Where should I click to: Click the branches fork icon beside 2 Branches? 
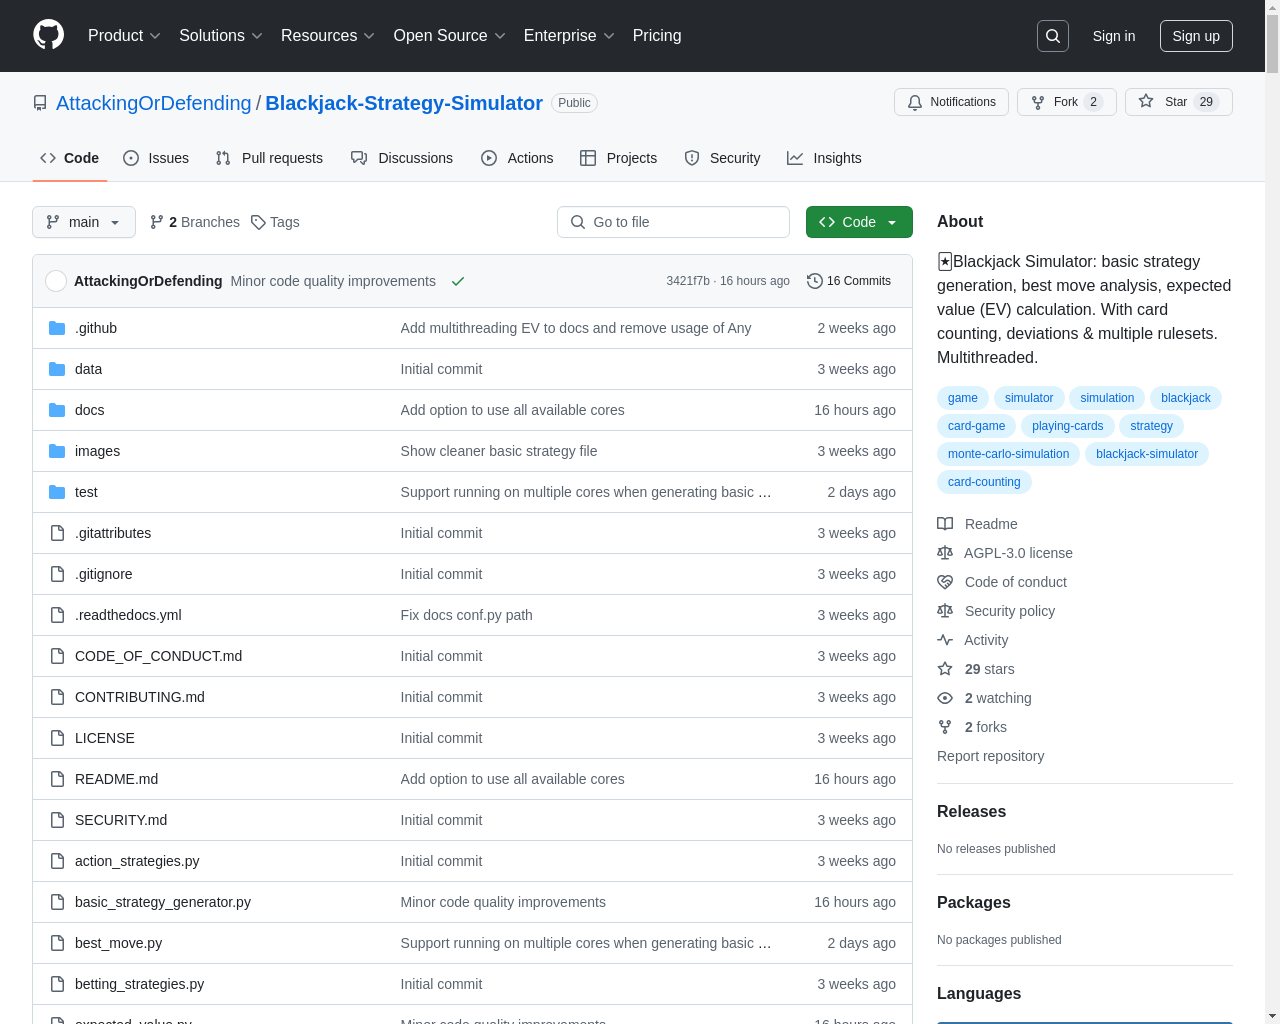[156, 222]
